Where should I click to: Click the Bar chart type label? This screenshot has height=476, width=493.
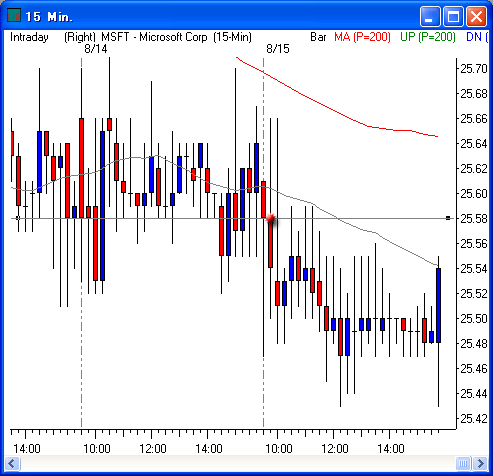click(x=318, y=37)
